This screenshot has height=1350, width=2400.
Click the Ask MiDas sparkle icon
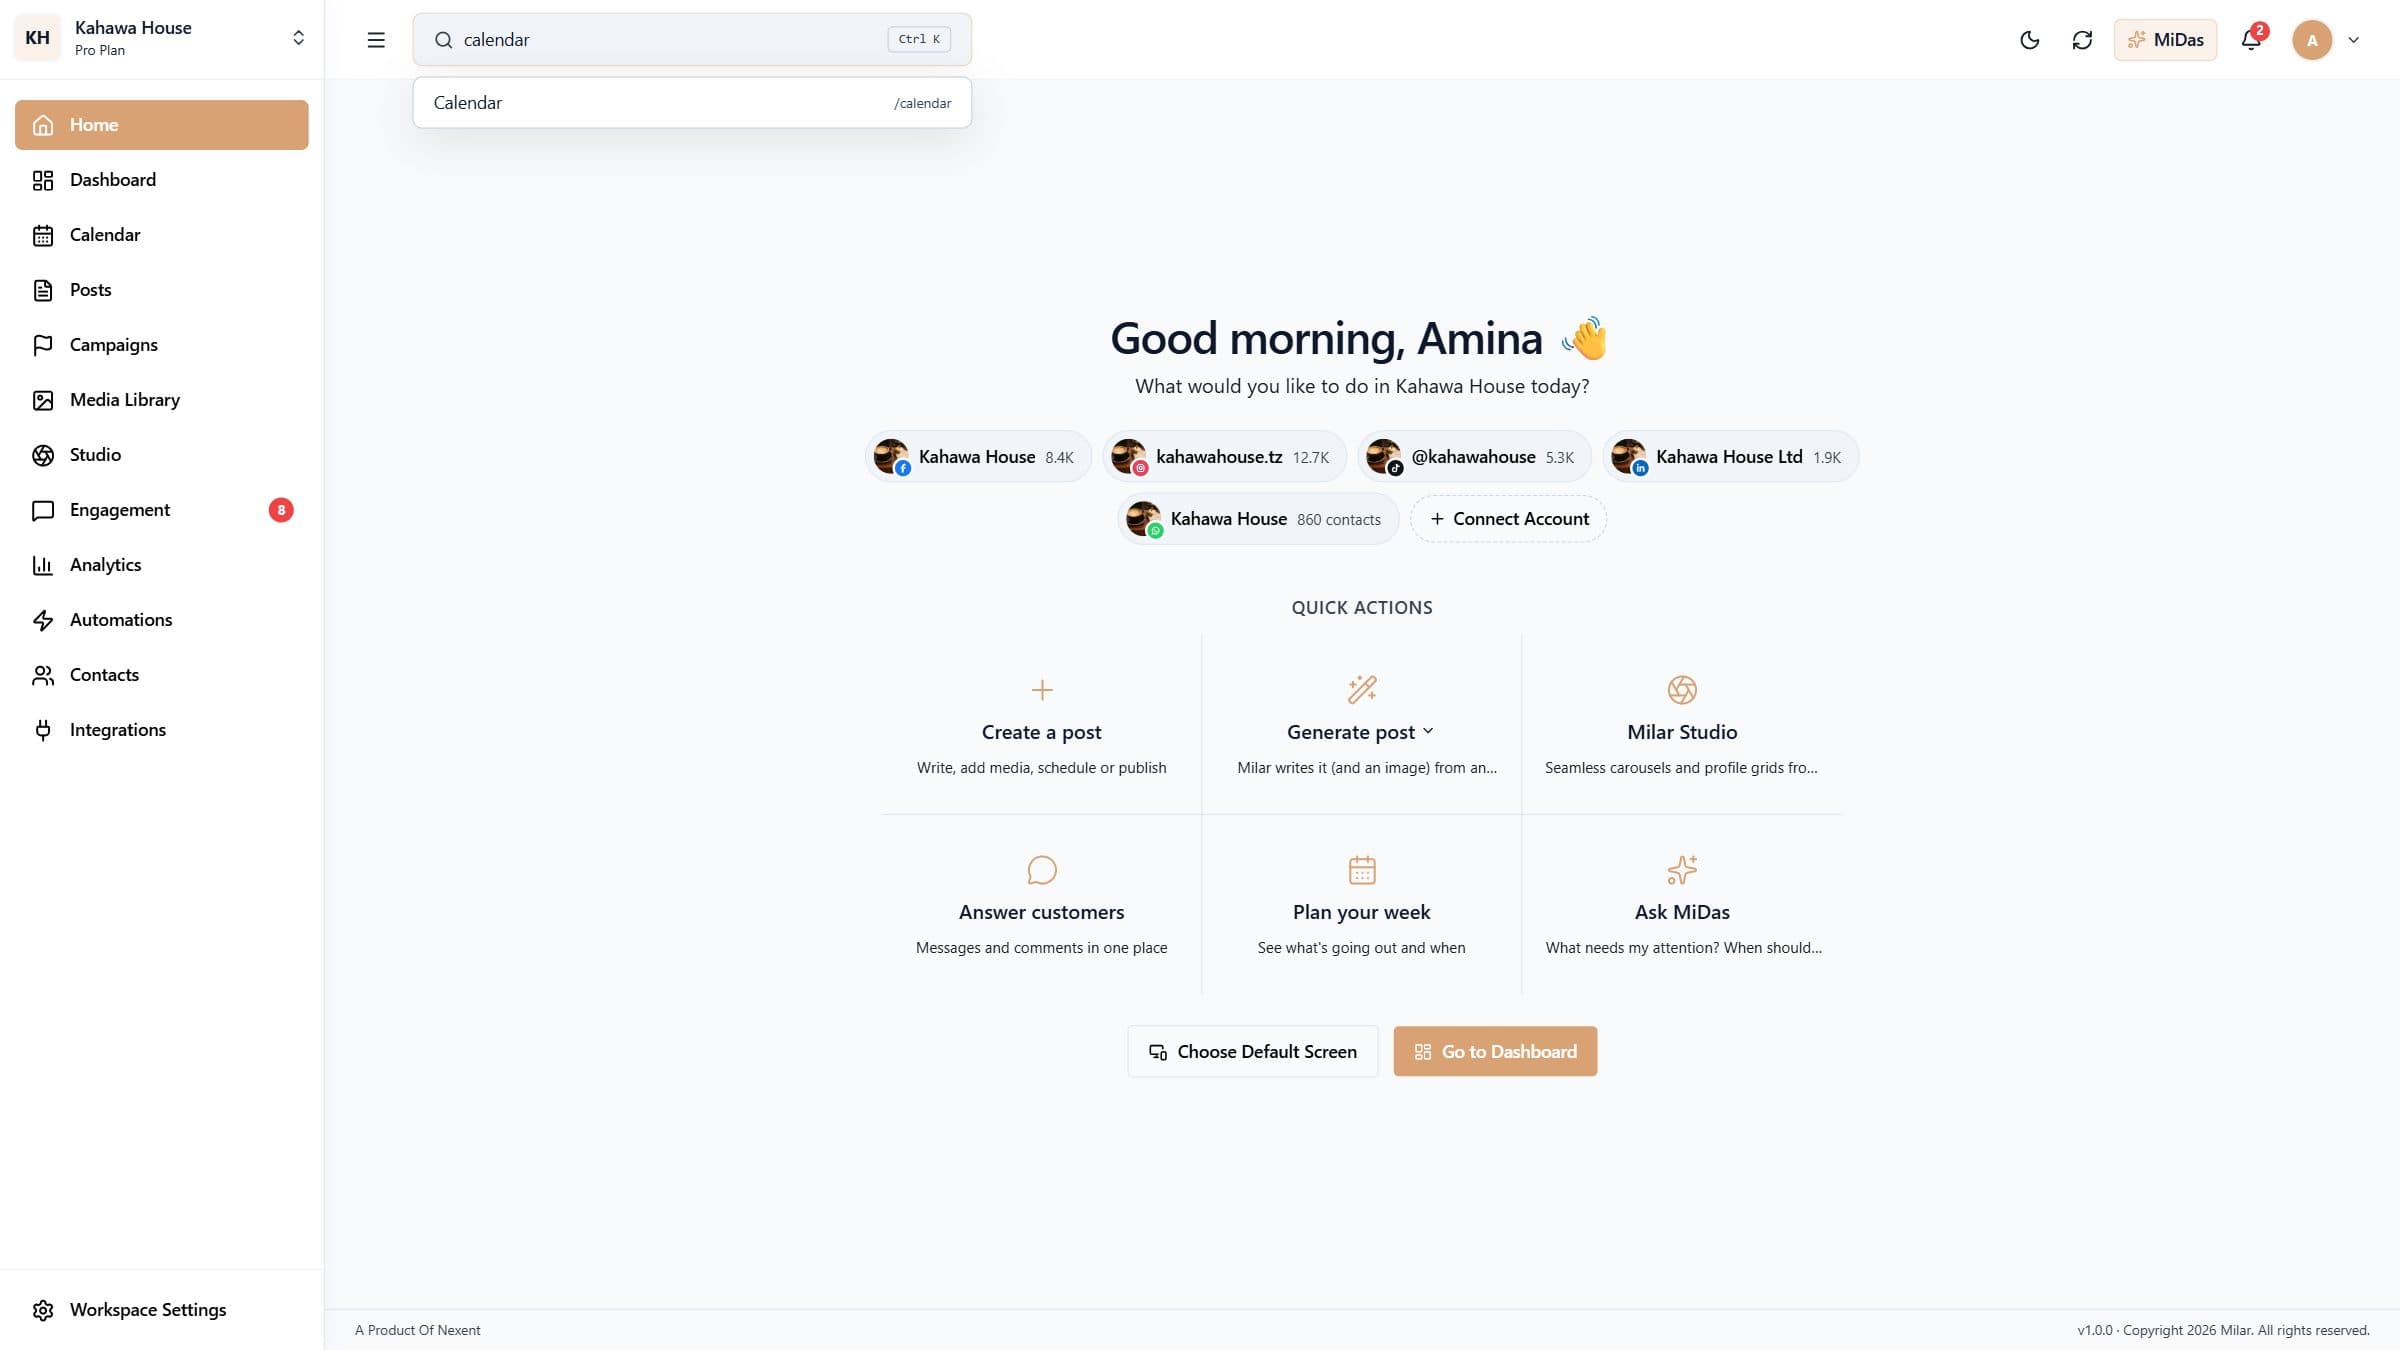pyautogui.click(x=1682, y=870)
